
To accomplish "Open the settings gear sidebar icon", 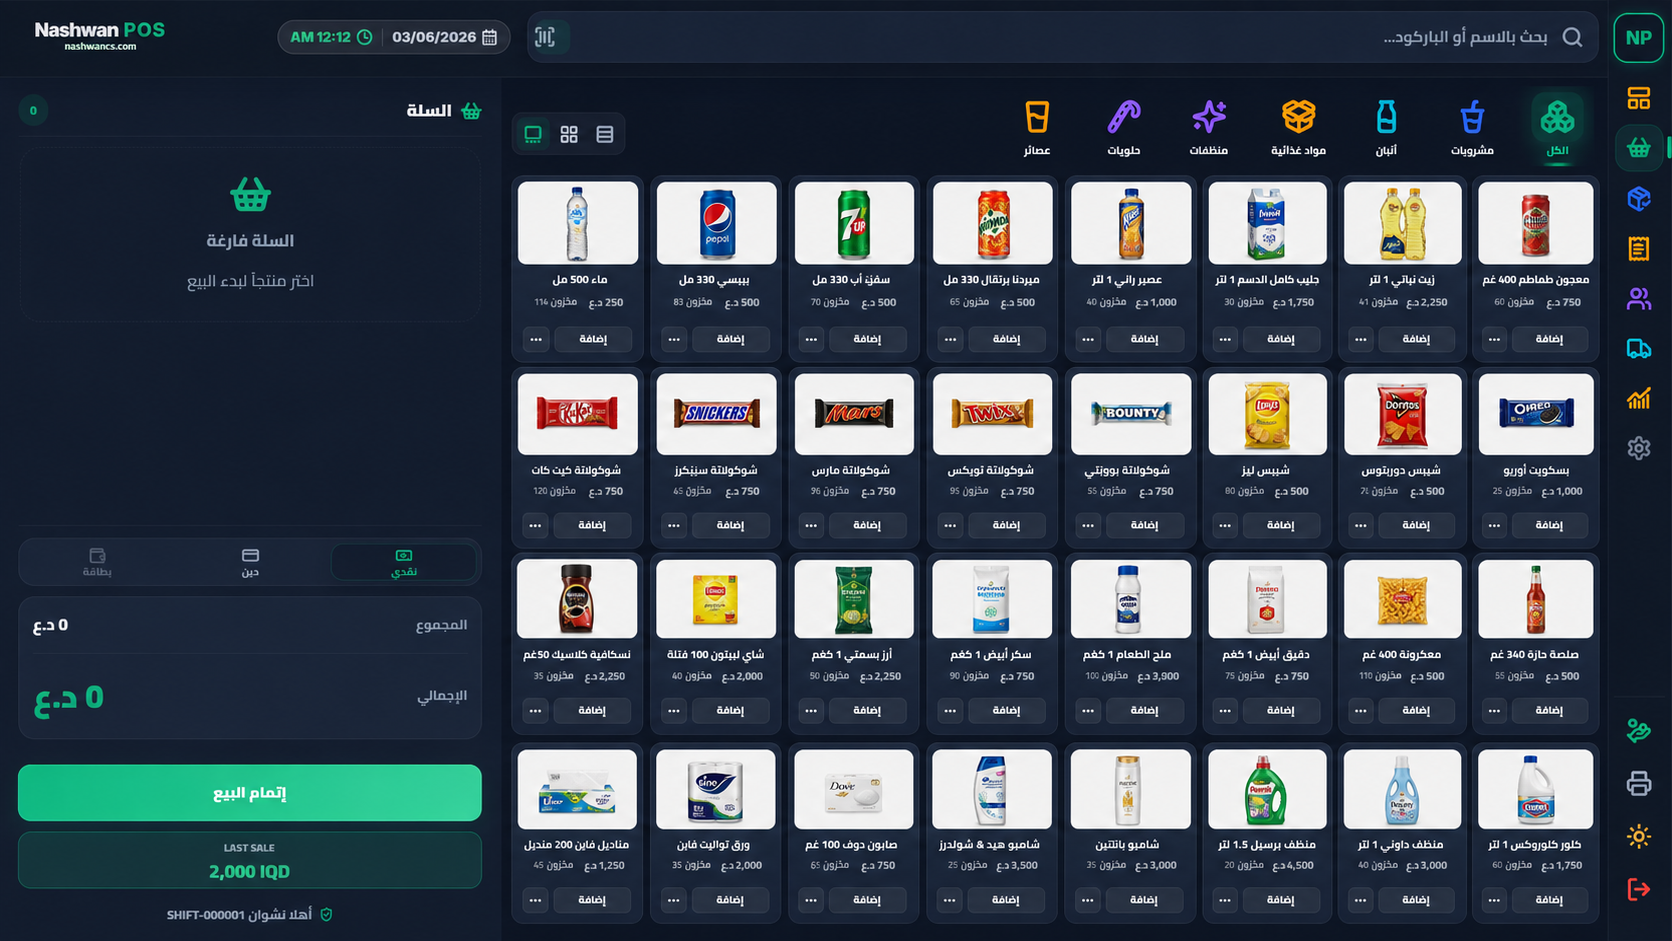I will (x=1638, y=448).
